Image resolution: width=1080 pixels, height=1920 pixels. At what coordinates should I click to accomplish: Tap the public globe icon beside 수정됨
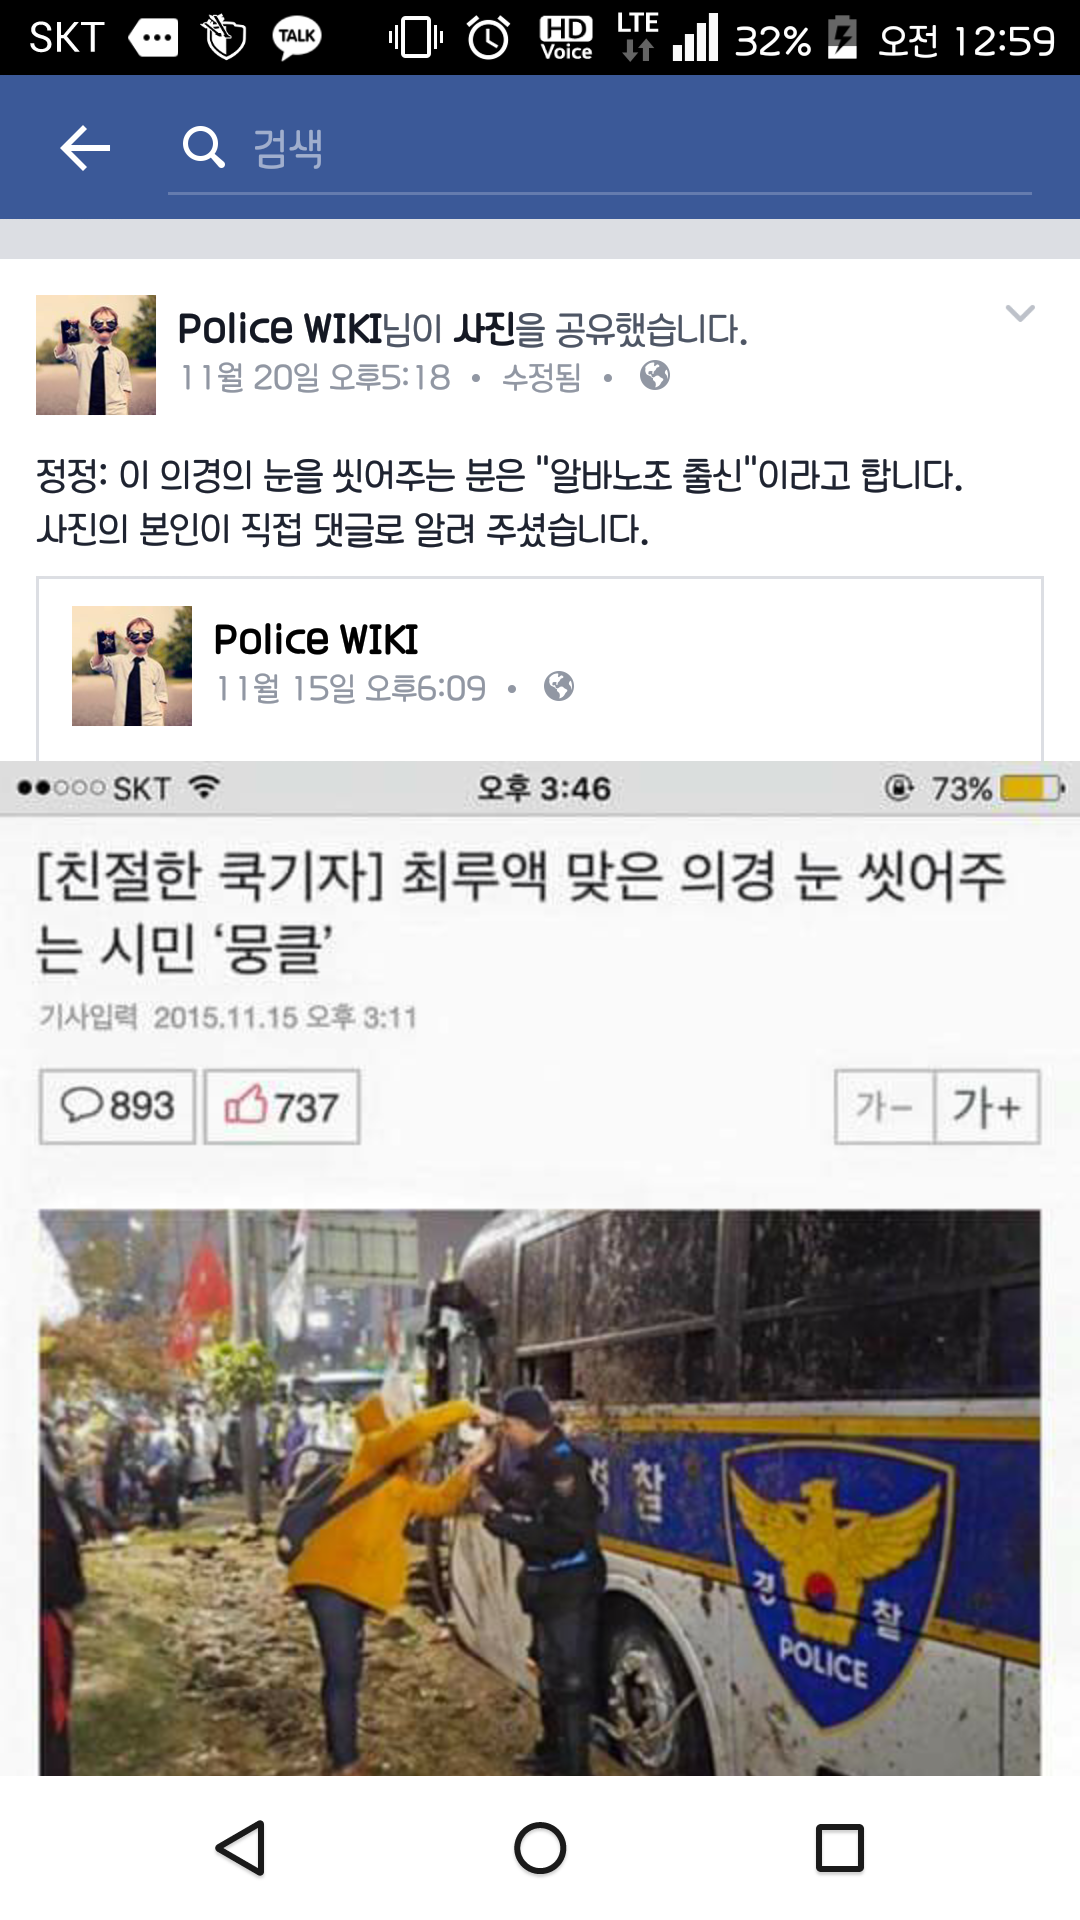pyautogui.click(x=655, y=376)
